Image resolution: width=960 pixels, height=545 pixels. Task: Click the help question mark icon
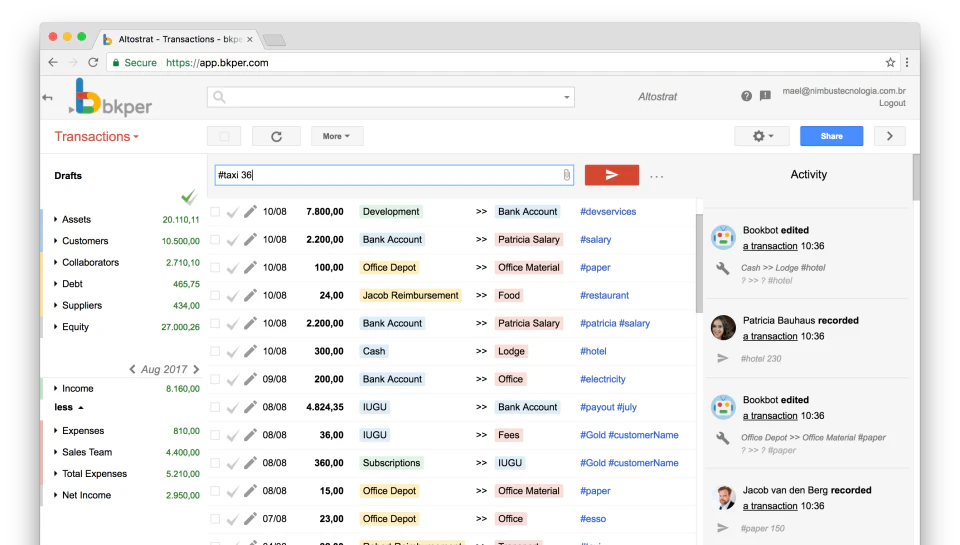(746, 96)
